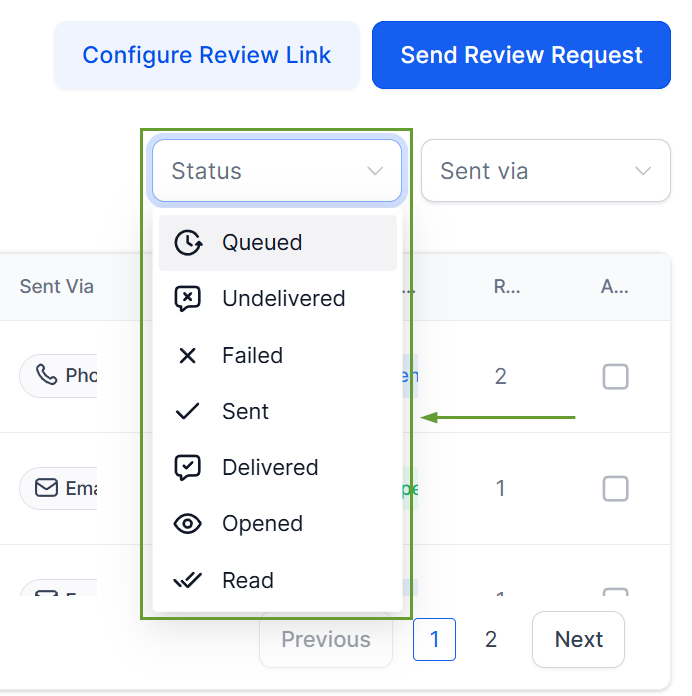Click the Read double-check icon
Image resolution: width=692 pixels, height=696 pixels.
pyautogui.click(x=188, y=580)
